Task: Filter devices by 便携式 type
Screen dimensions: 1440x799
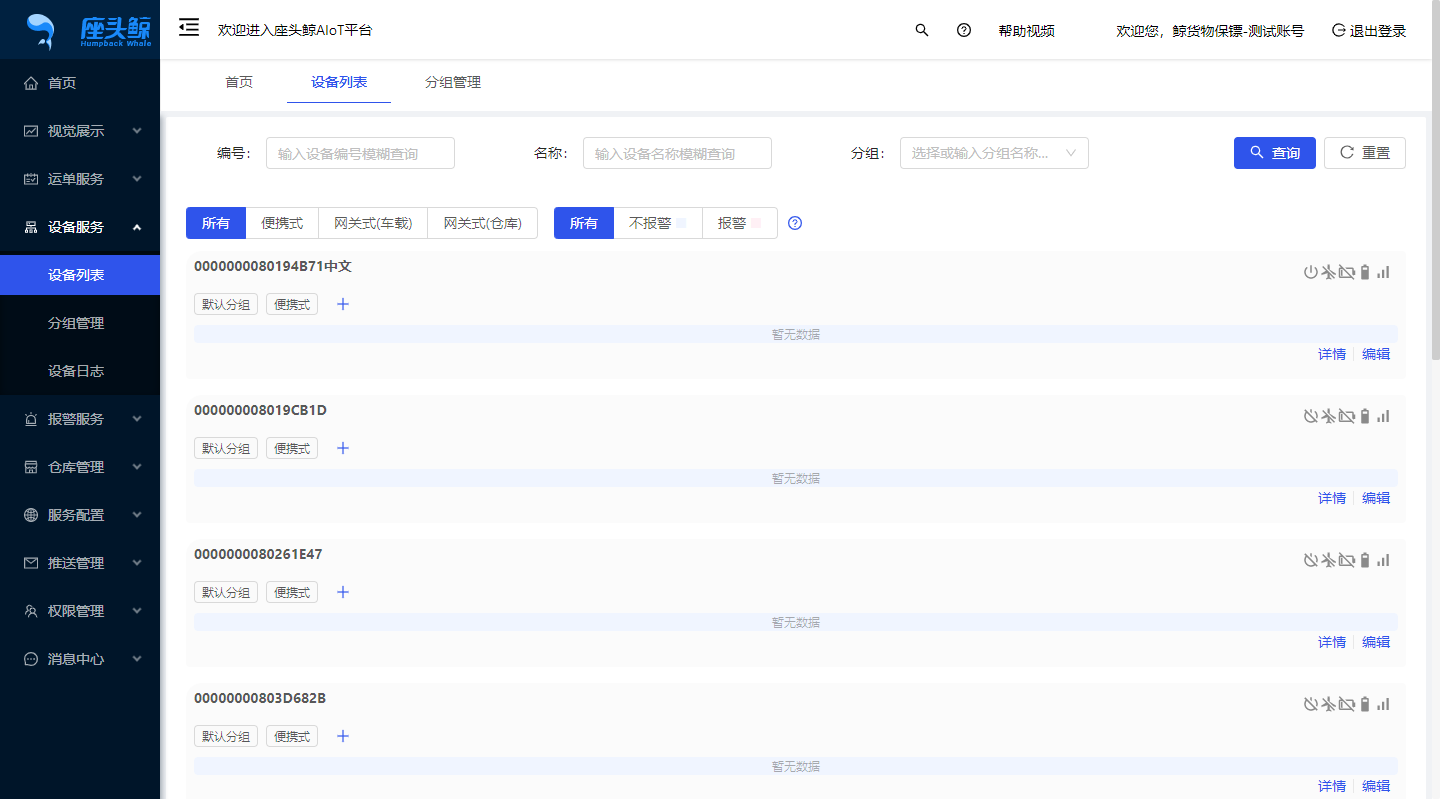Action: [x=282, y=223]
